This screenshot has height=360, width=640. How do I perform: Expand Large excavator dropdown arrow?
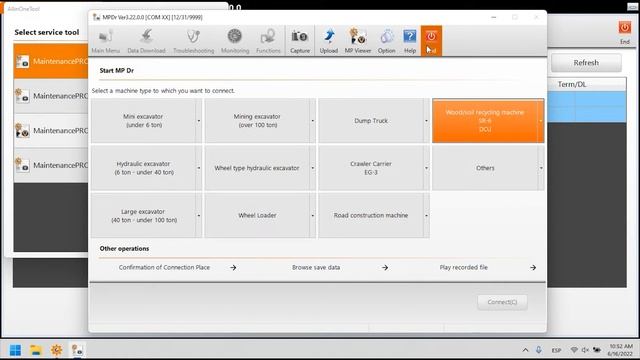pyautogui.click(x=199, y=216)
